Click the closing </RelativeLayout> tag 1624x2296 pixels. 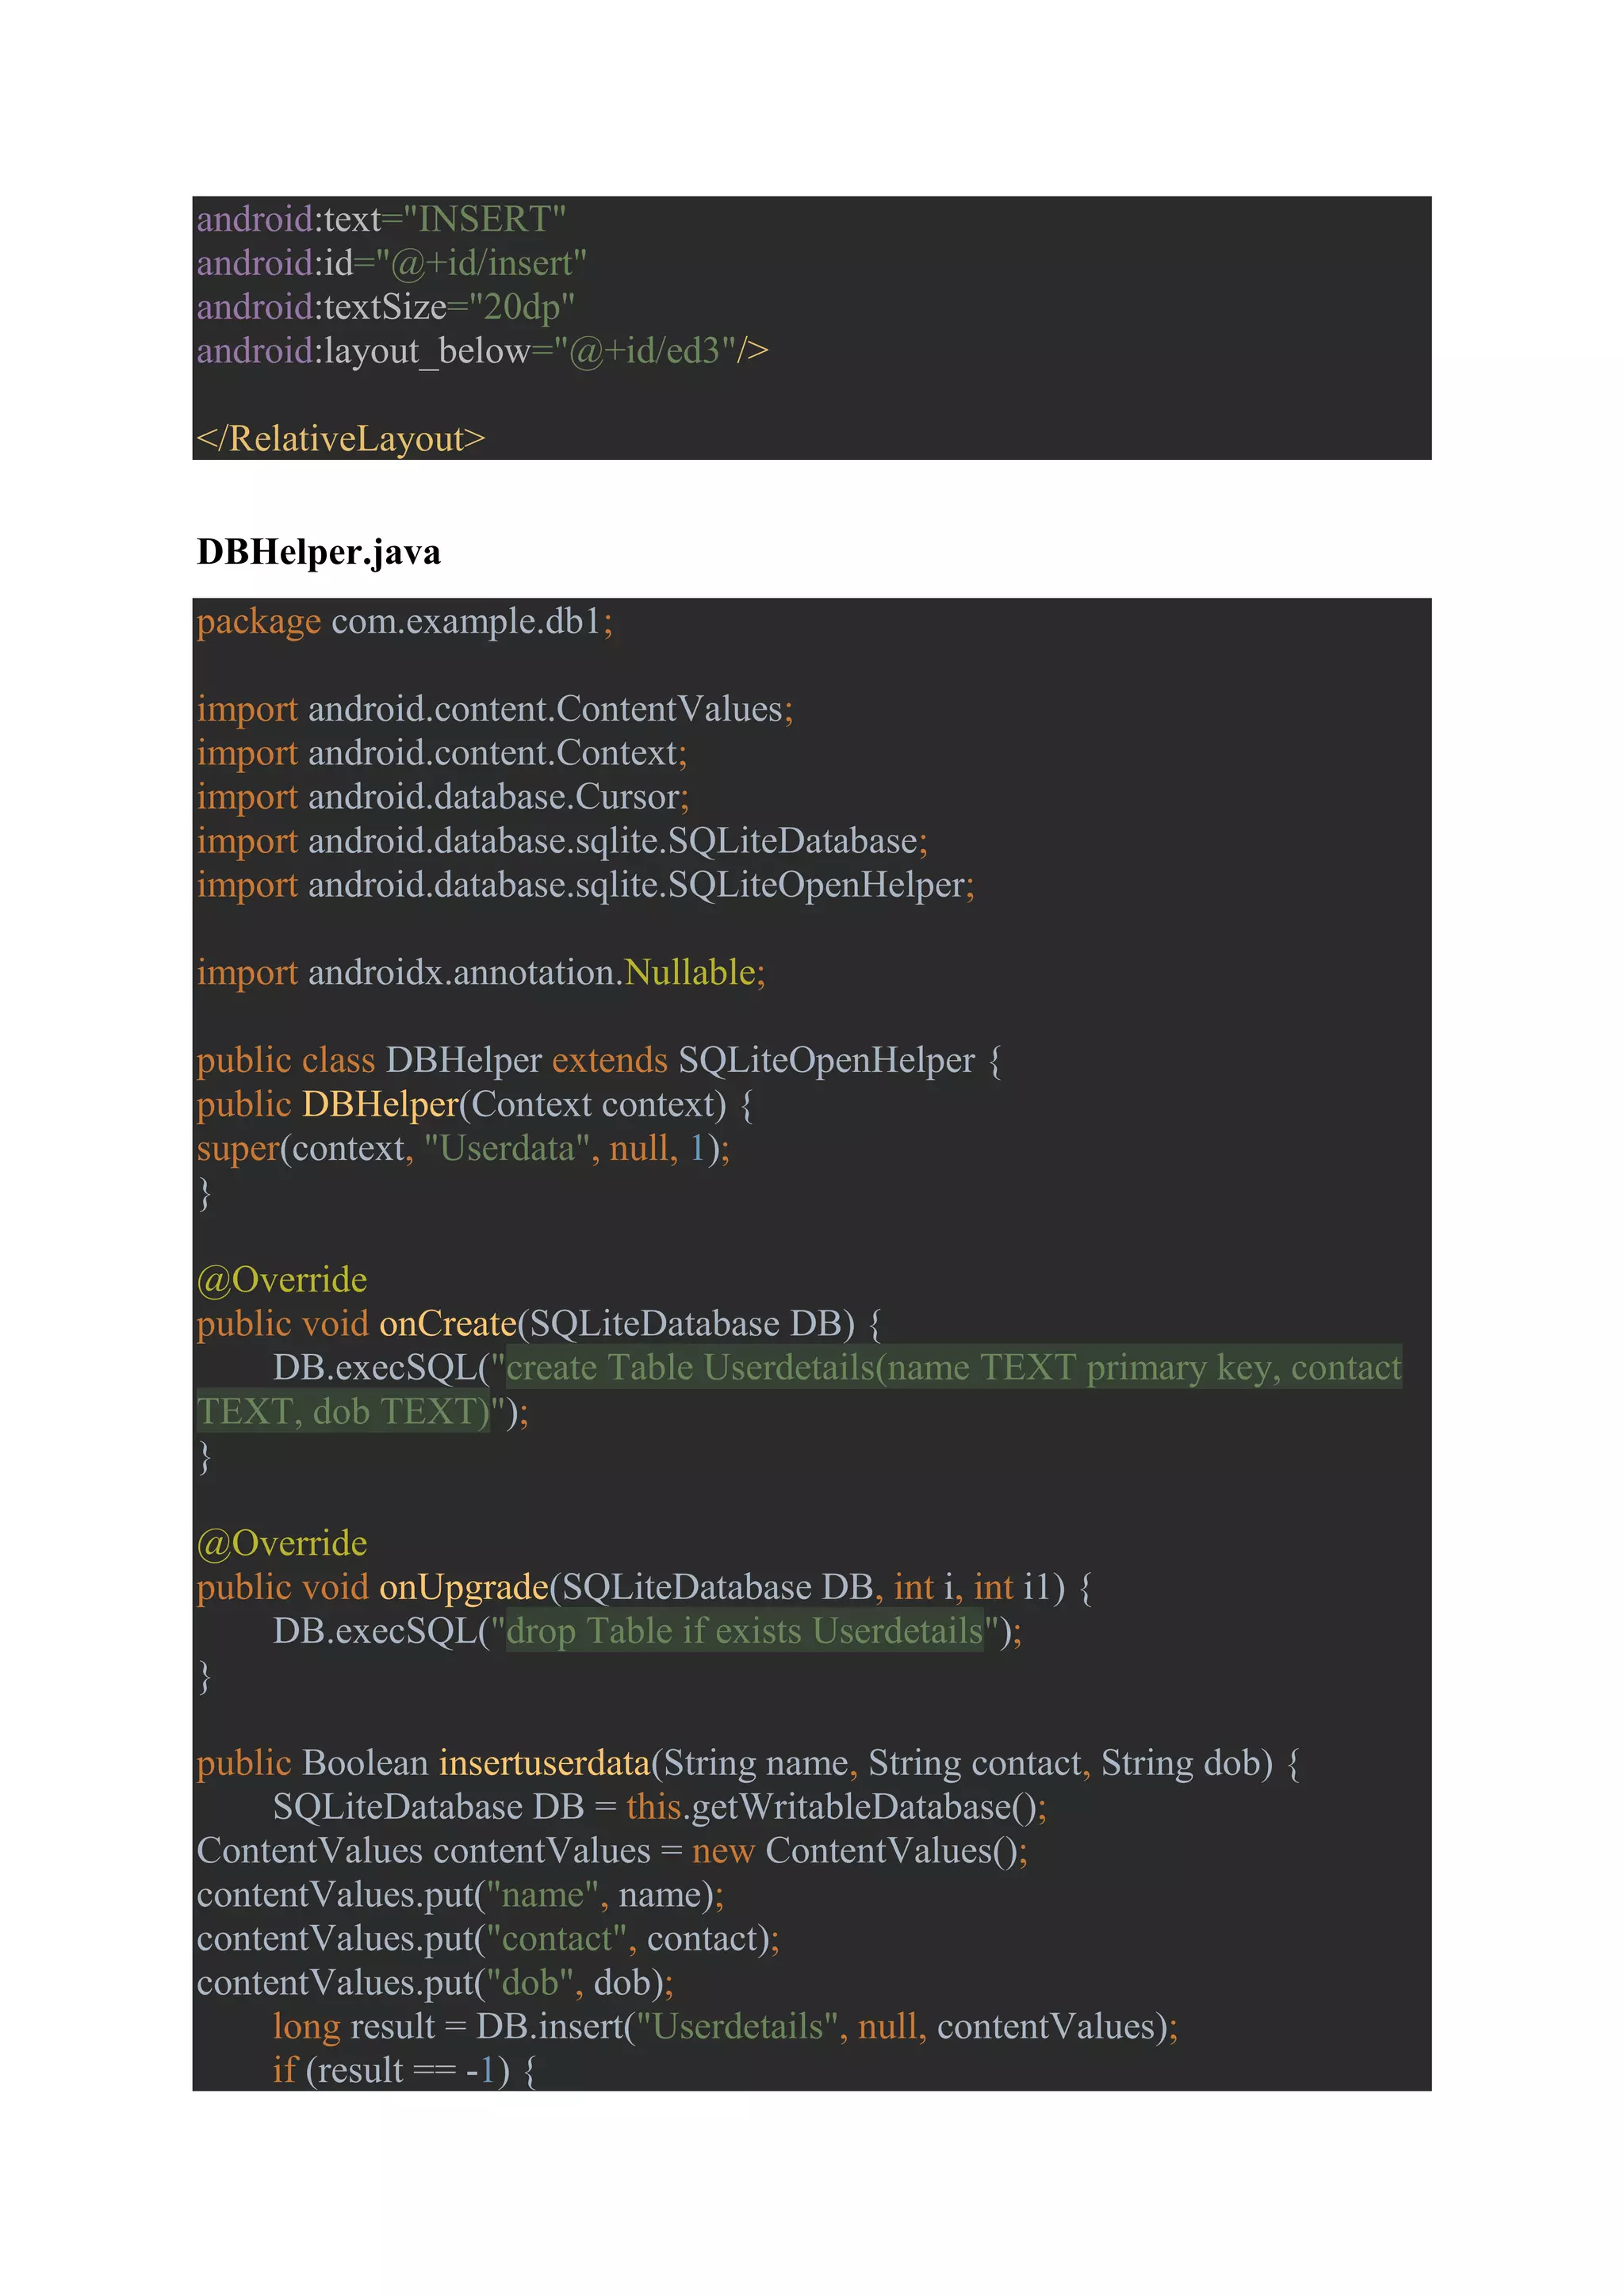click(x=340, y=439)
